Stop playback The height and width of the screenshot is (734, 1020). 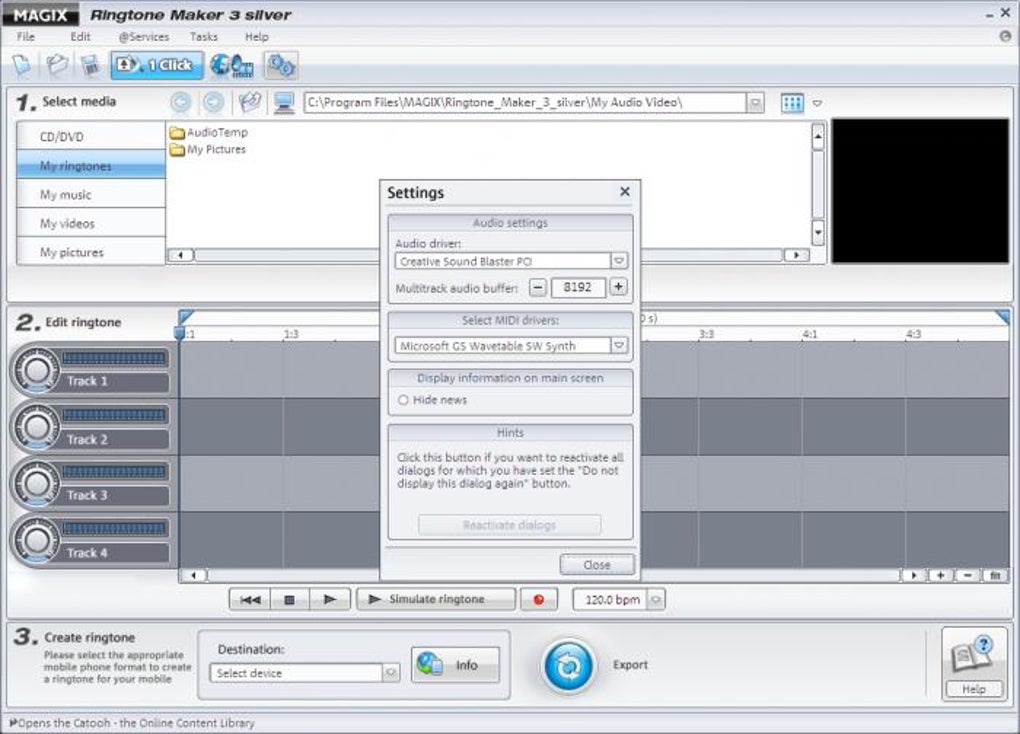tap(289, 599)
